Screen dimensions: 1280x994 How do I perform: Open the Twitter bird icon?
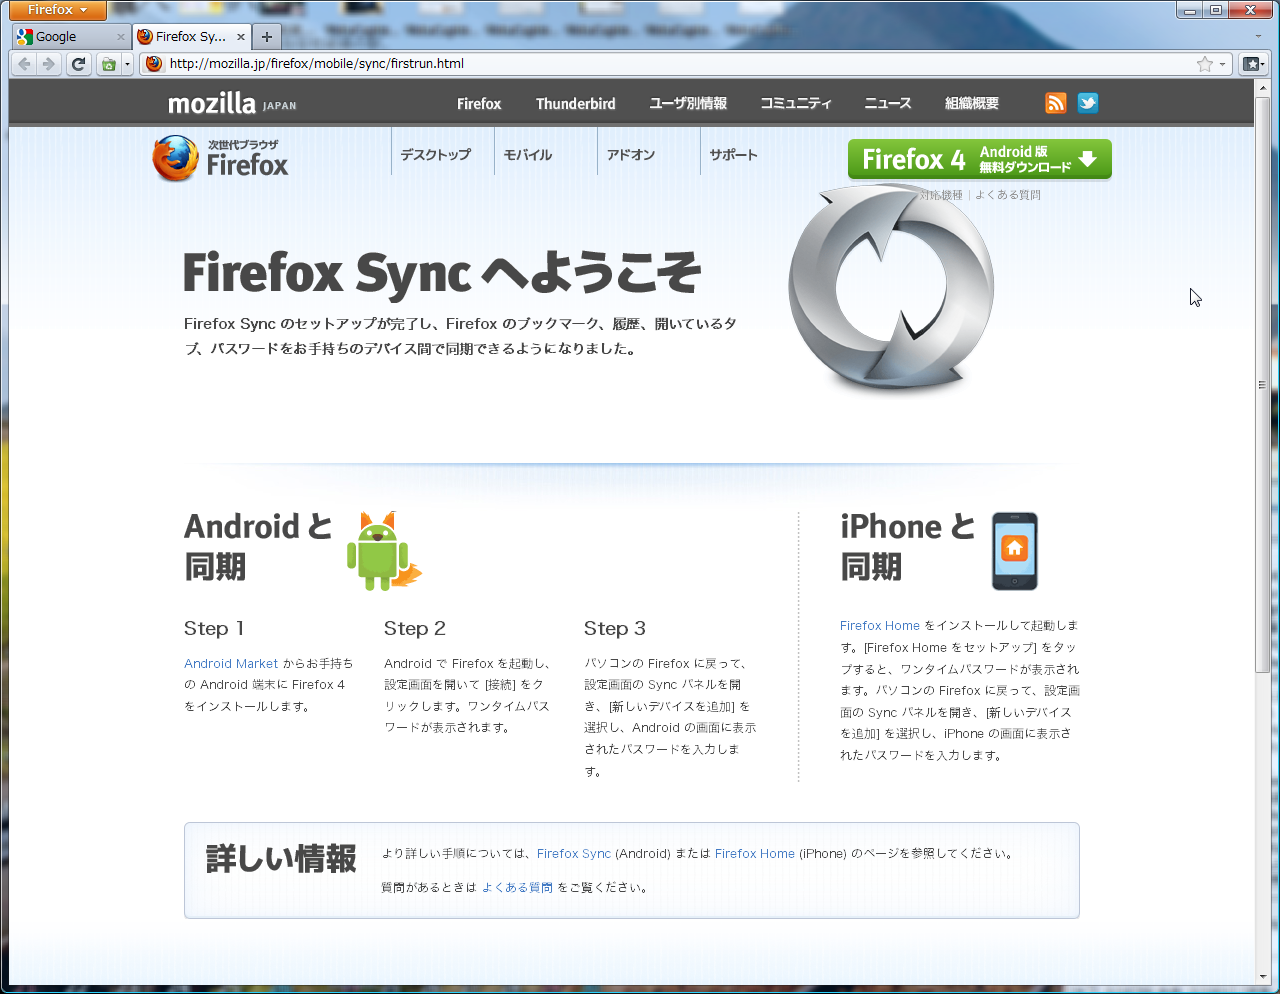pos(1088,103)
